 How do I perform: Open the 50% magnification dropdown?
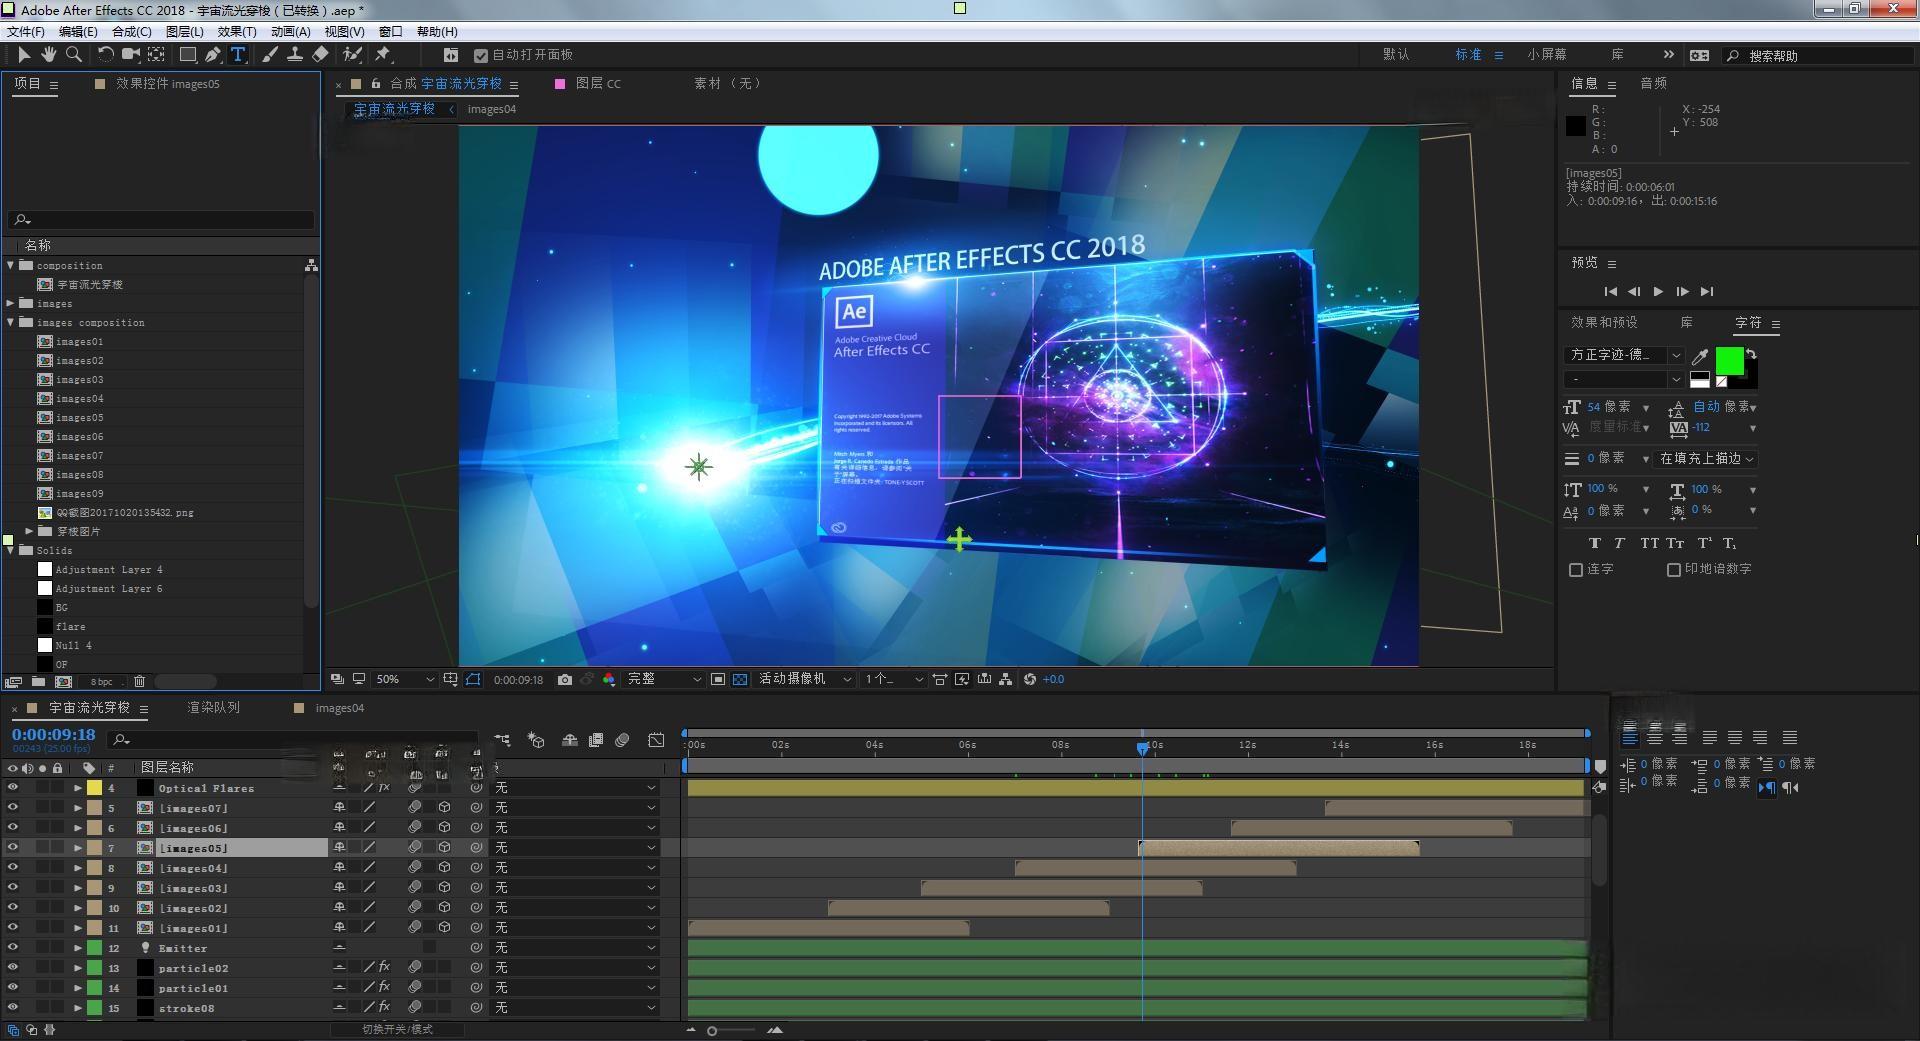(404, 680)
